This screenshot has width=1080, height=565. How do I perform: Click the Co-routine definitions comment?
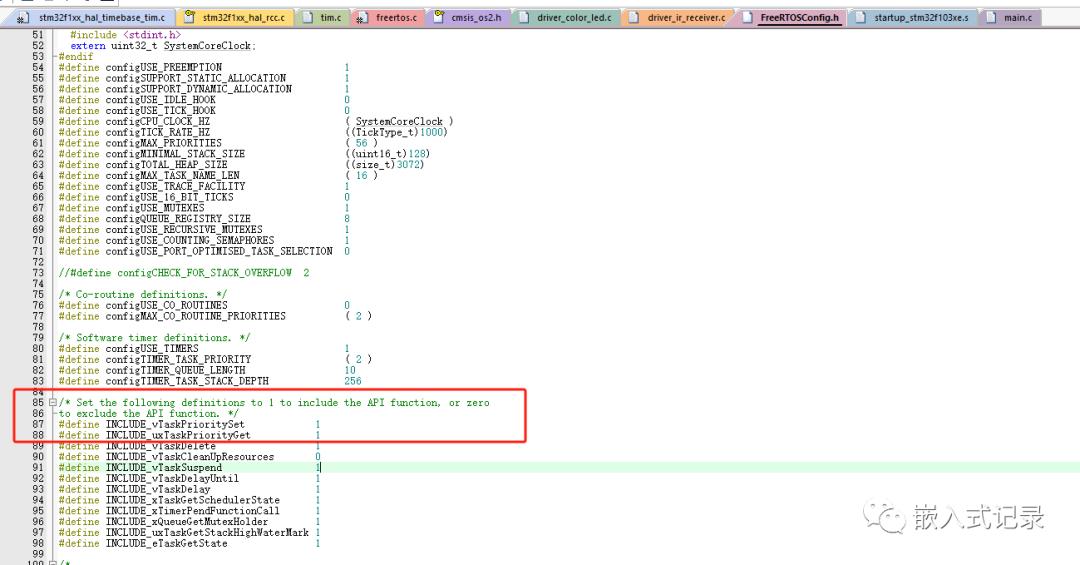143,294
